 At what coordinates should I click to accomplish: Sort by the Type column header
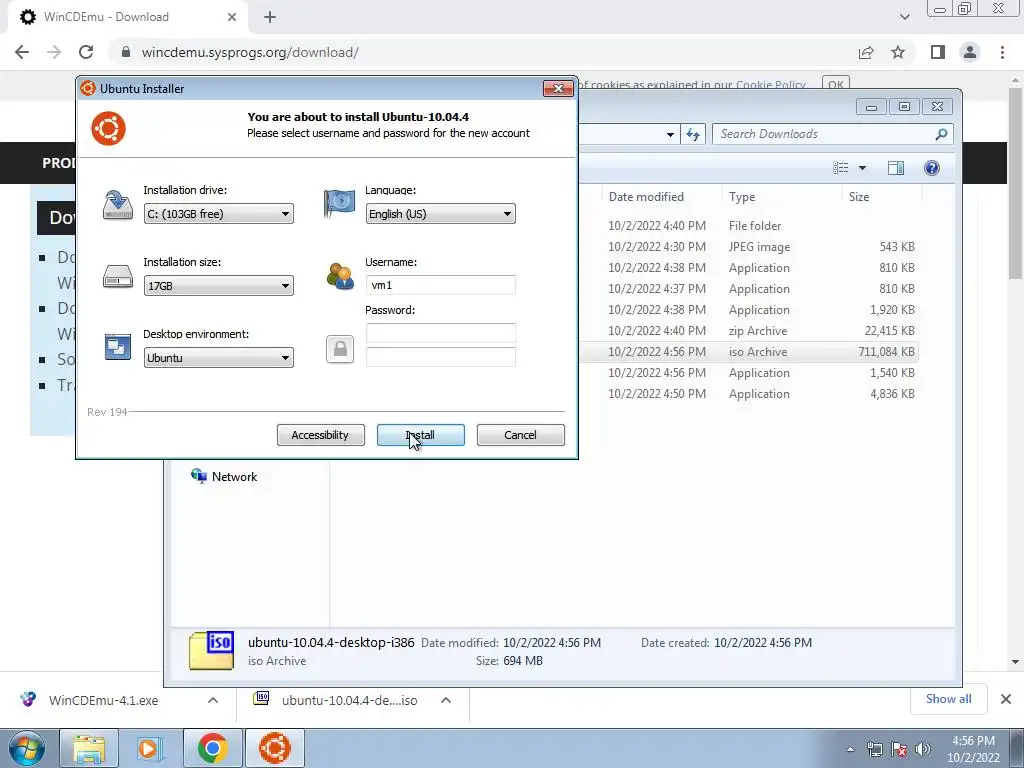[x=742, y=197]
